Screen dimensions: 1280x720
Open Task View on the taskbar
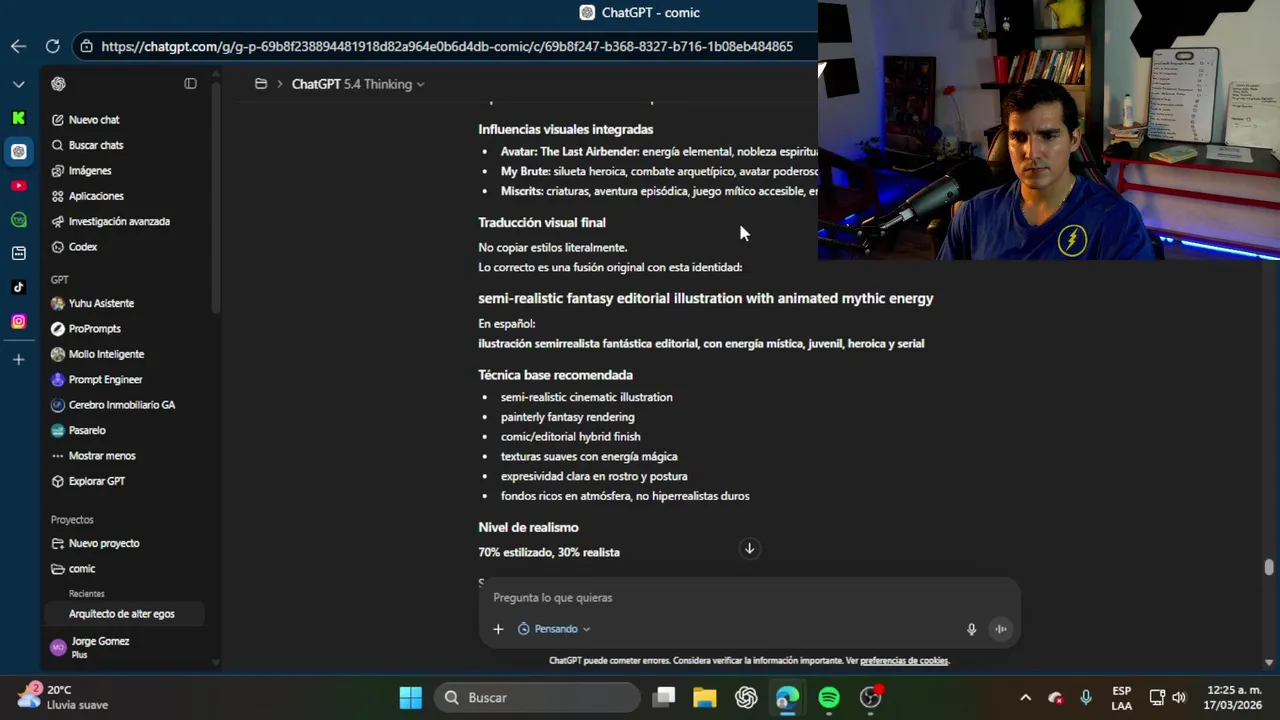point(664,698)
